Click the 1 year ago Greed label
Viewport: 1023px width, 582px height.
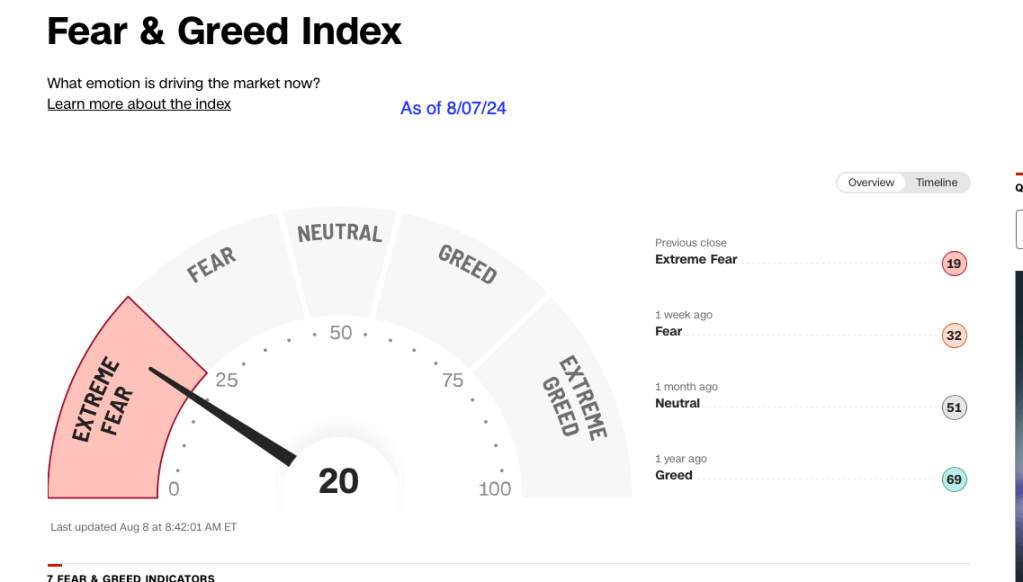click(x=674, y=475)
